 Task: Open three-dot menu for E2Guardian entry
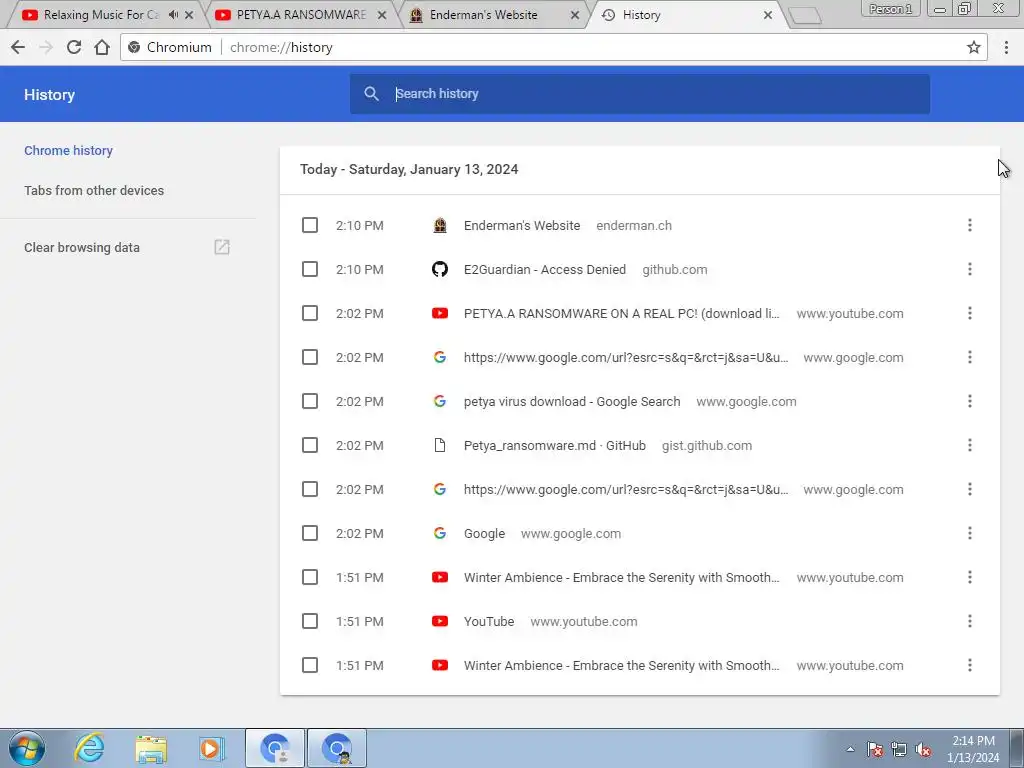click(x=969, y=269)
